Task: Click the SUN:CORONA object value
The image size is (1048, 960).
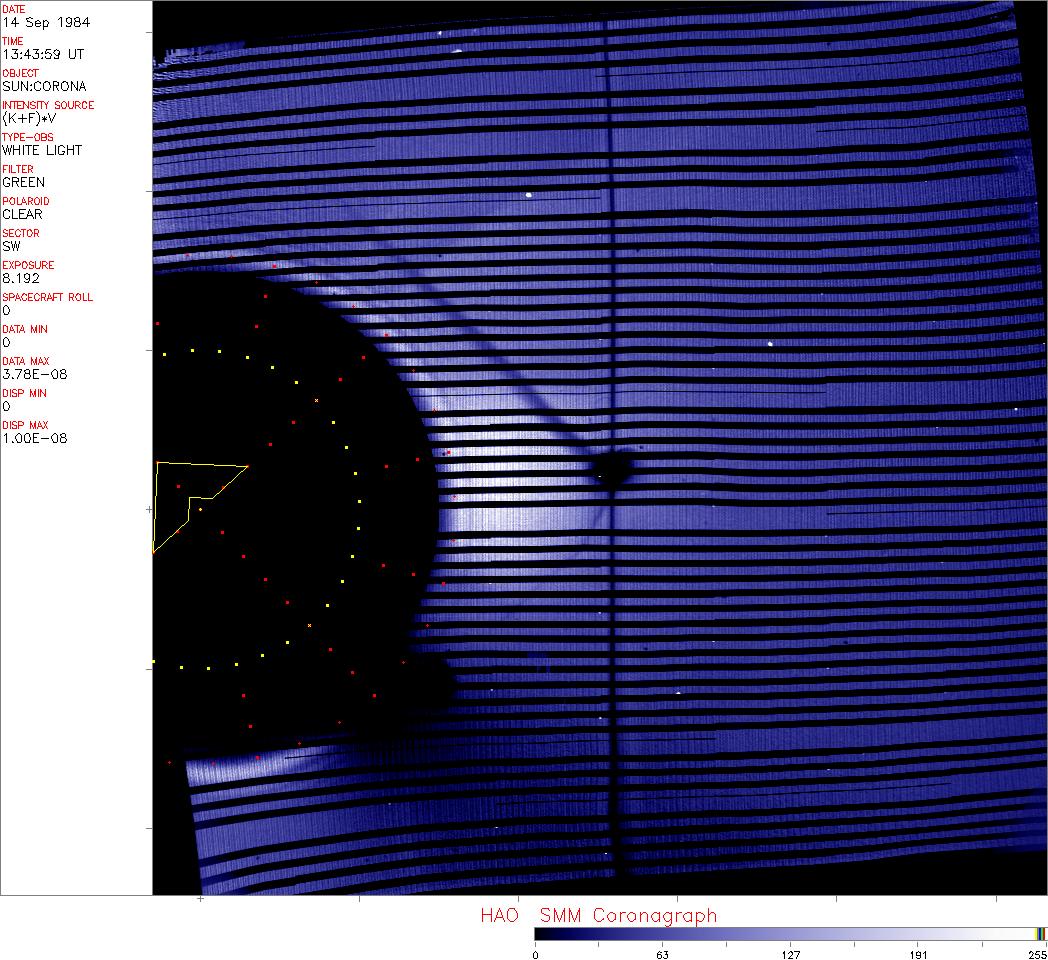Action: point(44,86)
